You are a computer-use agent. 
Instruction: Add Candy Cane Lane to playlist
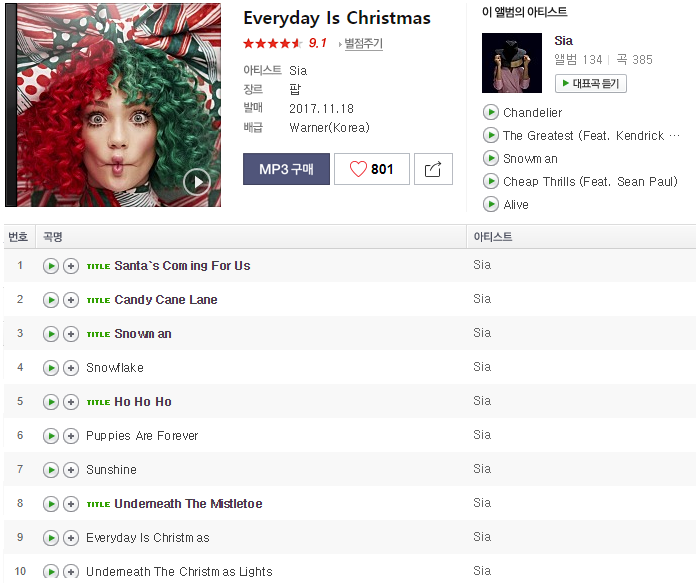(x=71, y=300)
